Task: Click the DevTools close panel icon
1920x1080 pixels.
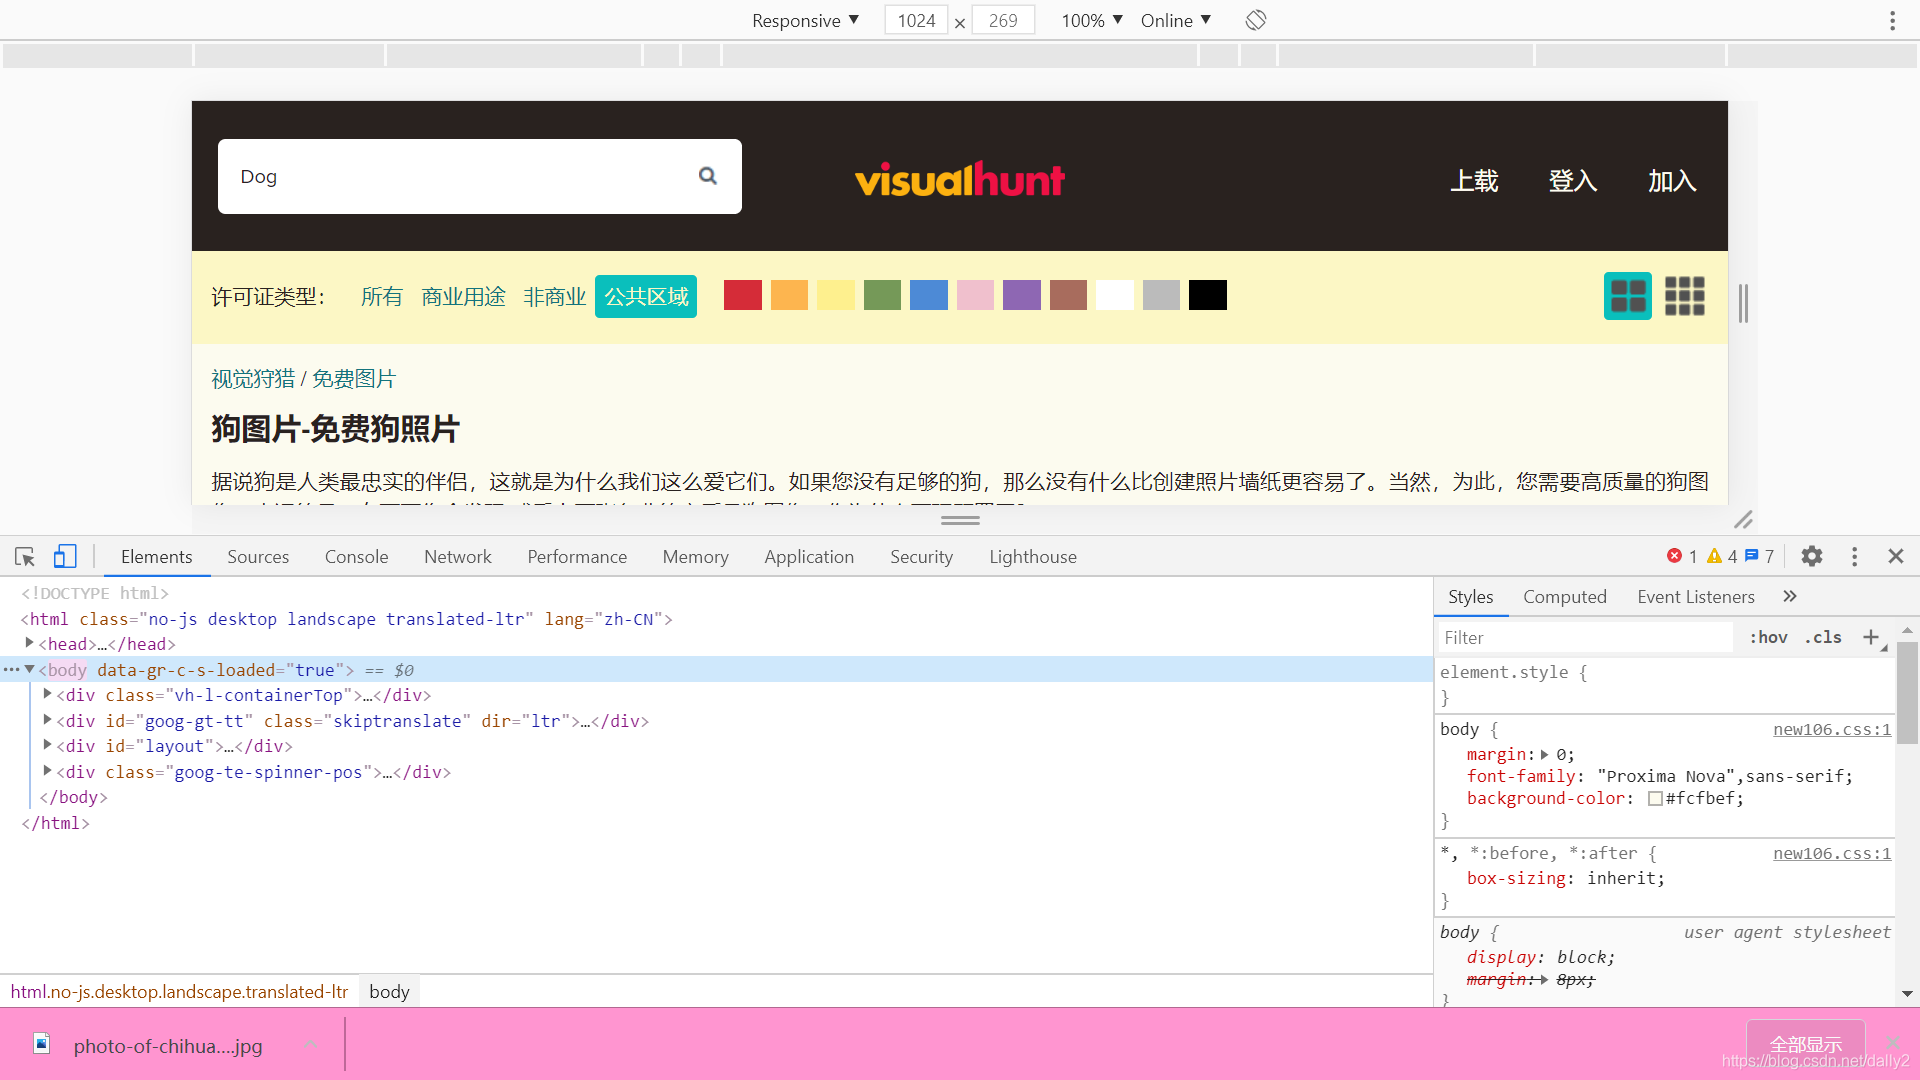Action: (1896, 555)
